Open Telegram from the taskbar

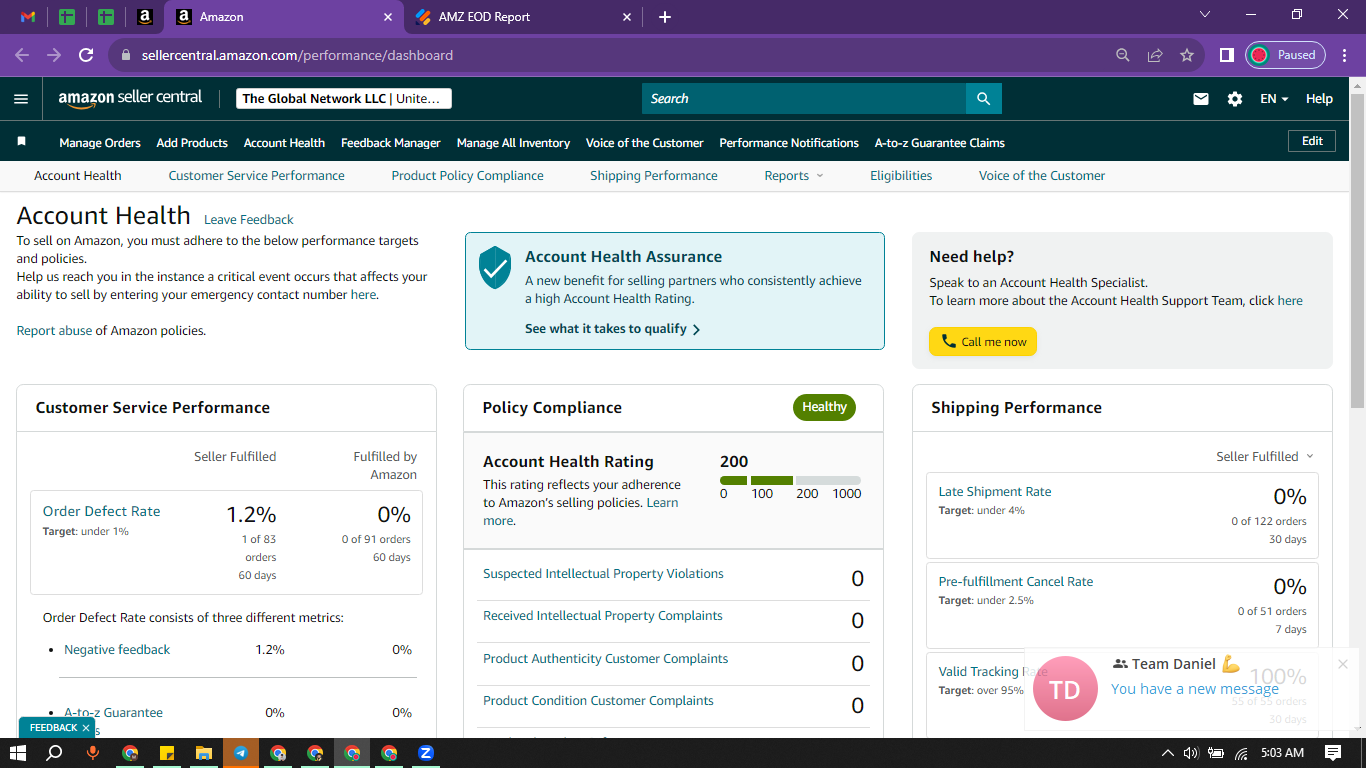pyautogui.click(x=241, y=753)
